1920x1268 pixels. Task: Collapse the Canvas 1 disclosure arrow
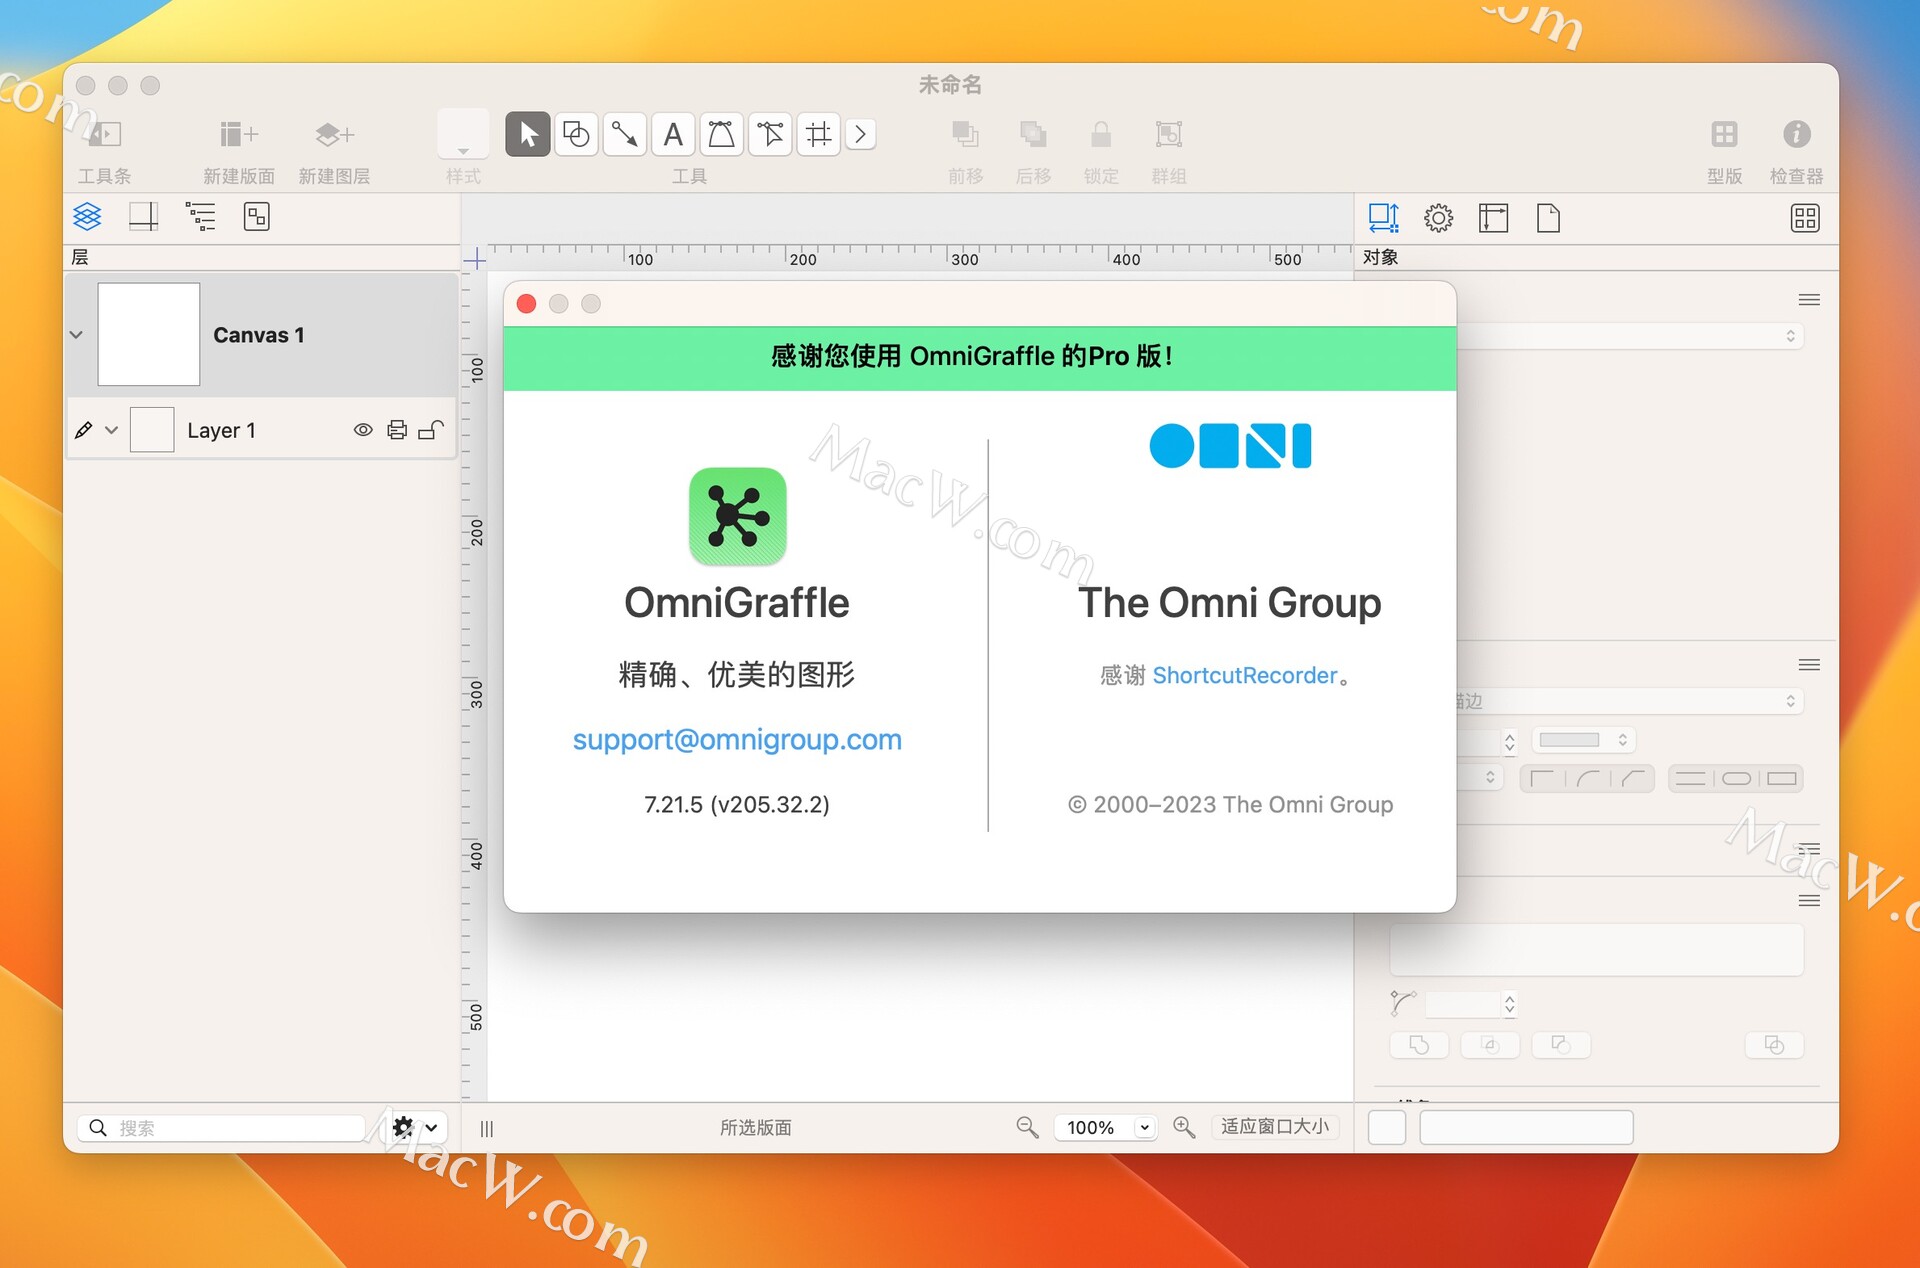(77, 335)
